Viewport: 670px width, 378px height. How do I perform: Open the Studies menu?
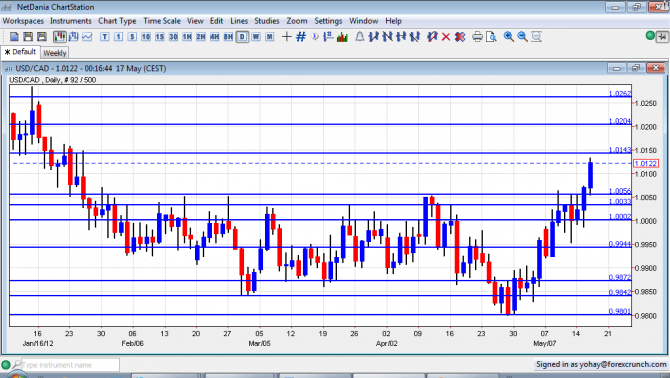(x=267, y=21)
